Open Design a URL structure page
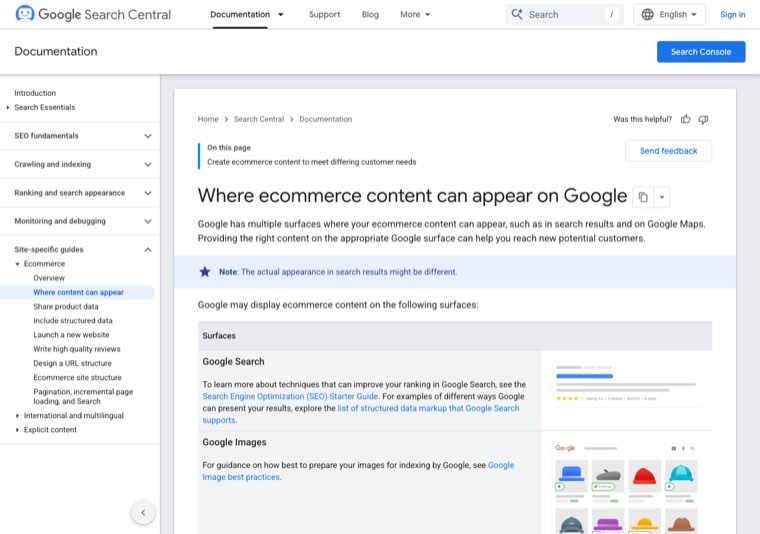Viewport: 760px width, 534px height. (x=72, y=363)
